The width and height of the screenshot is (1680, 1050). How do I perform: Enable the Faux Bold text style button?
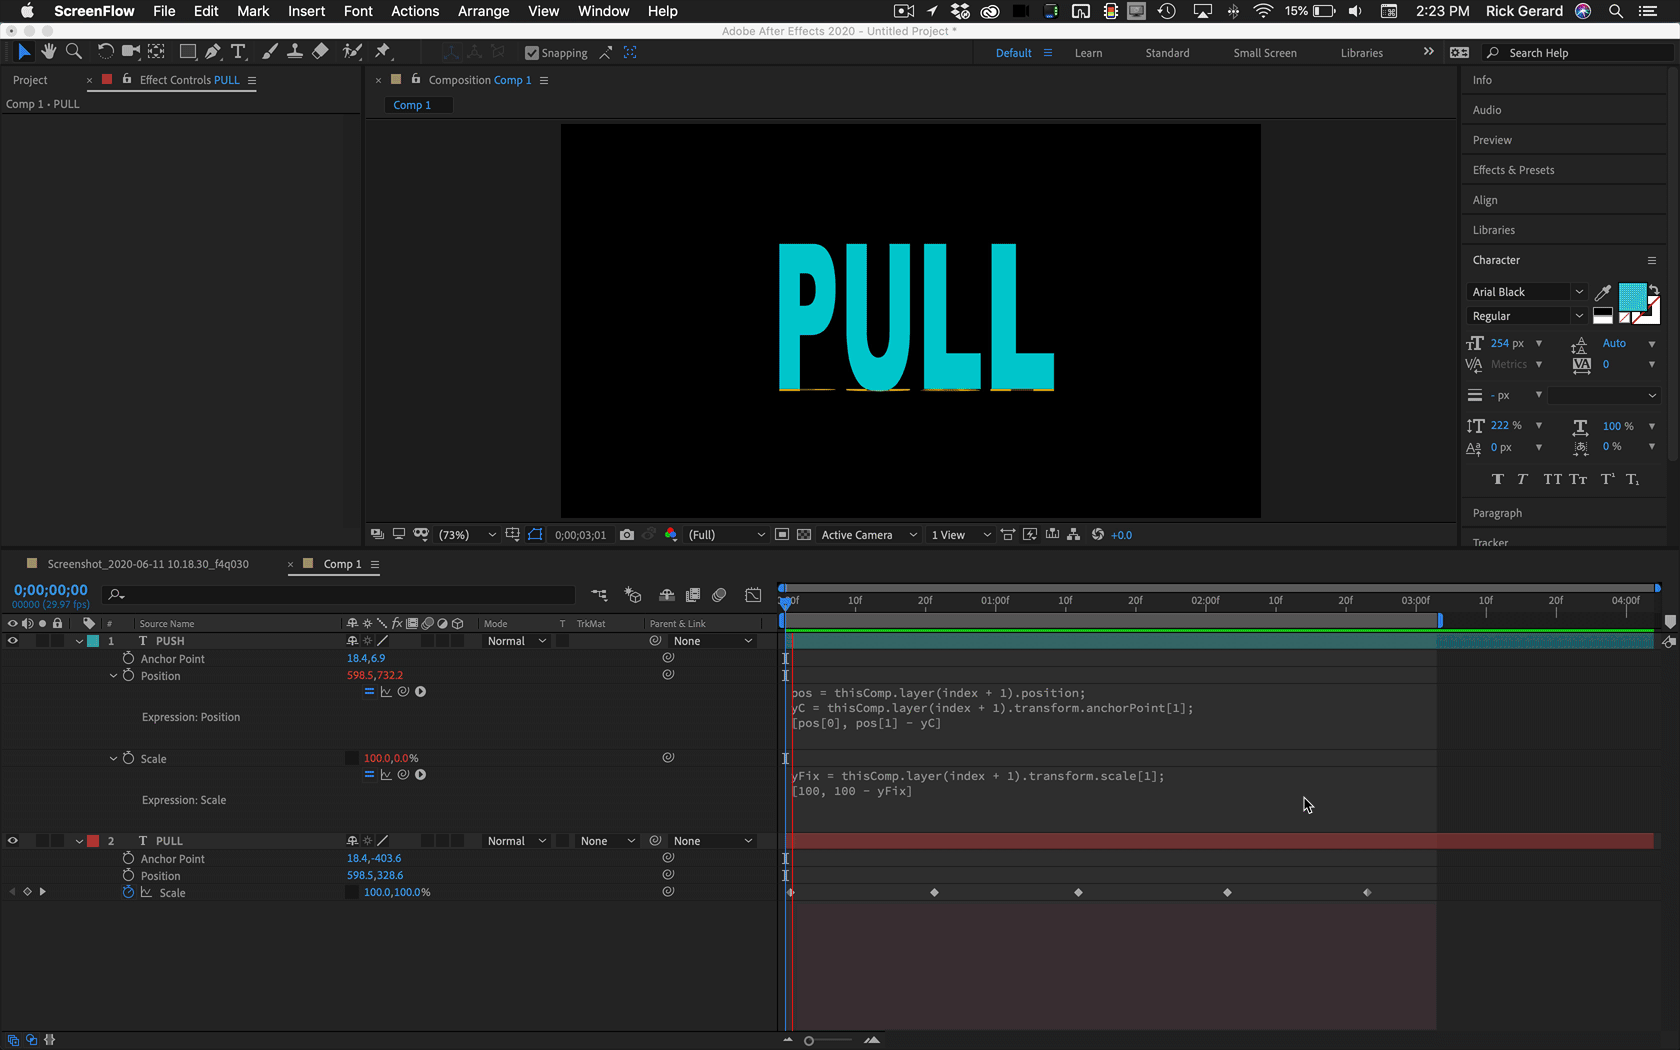coord(1497,479)
